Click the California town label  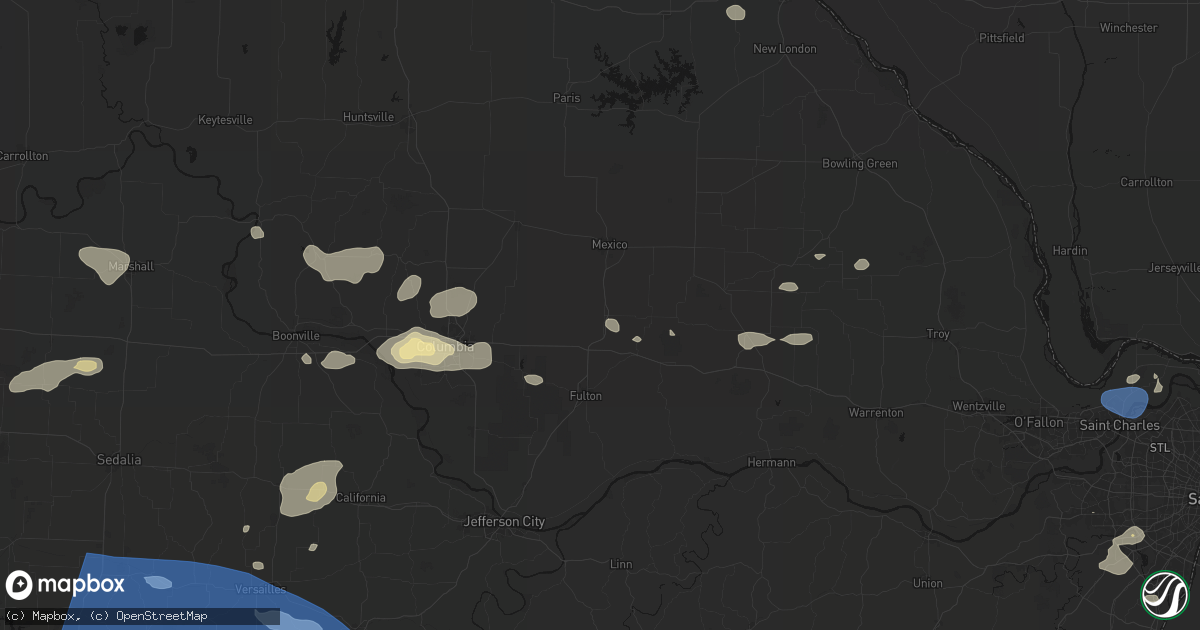pyautogui.click(x=360, y=498)
